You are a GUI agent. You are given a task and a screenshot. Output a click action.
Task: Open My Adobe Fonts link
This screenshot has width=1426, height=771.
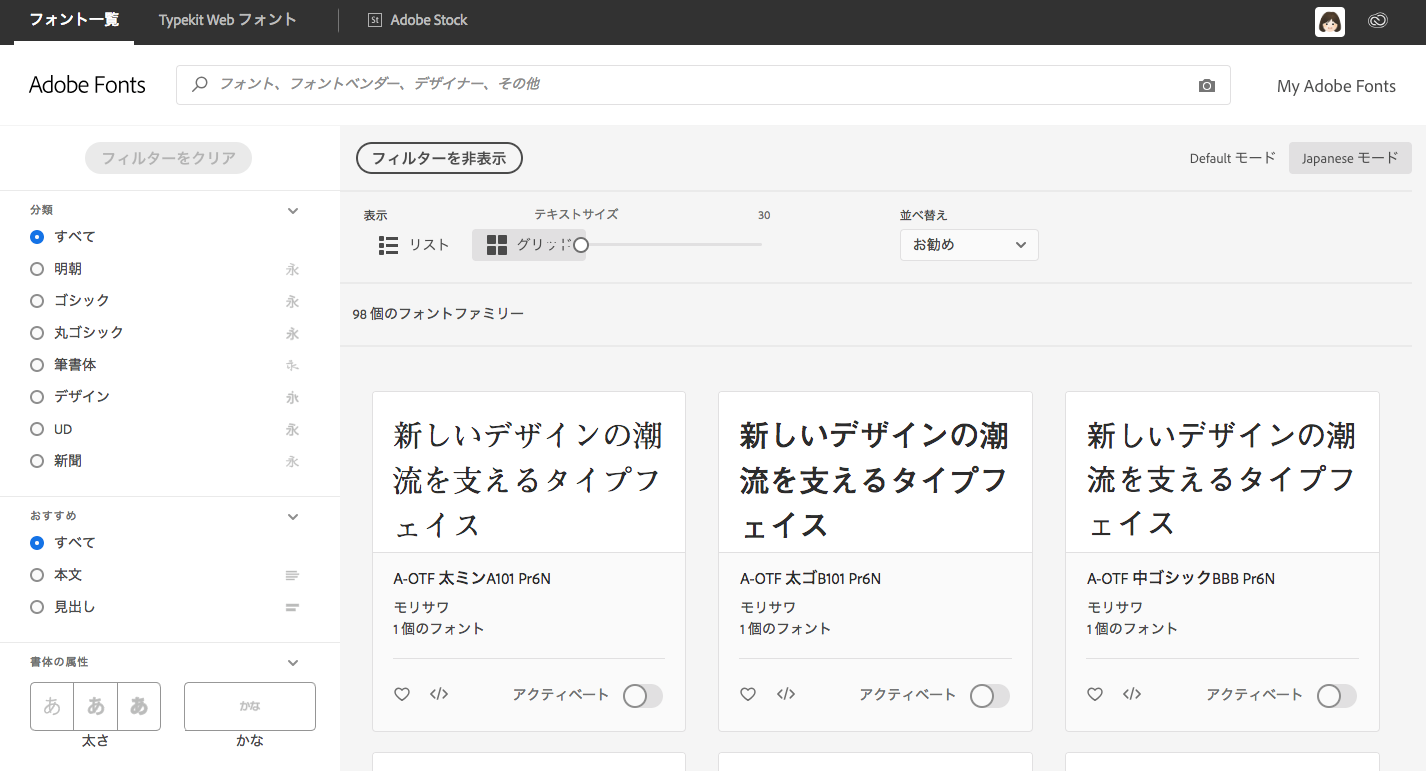(1336, 86)
